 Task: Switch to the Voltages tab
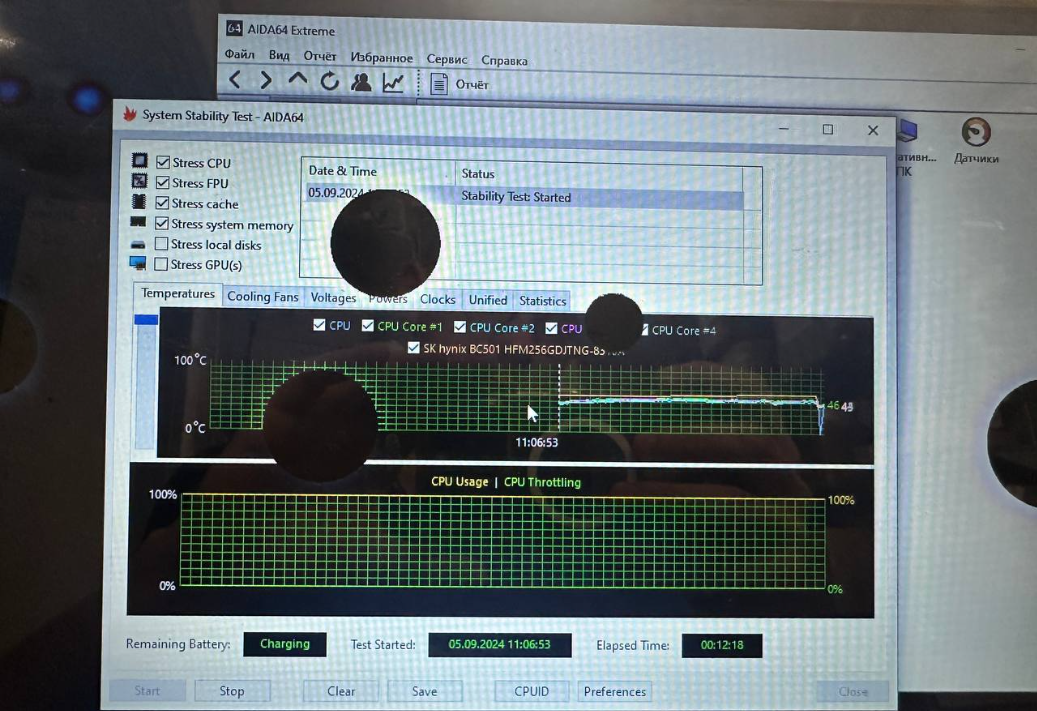pyautogui.click(x=333, y=298)
